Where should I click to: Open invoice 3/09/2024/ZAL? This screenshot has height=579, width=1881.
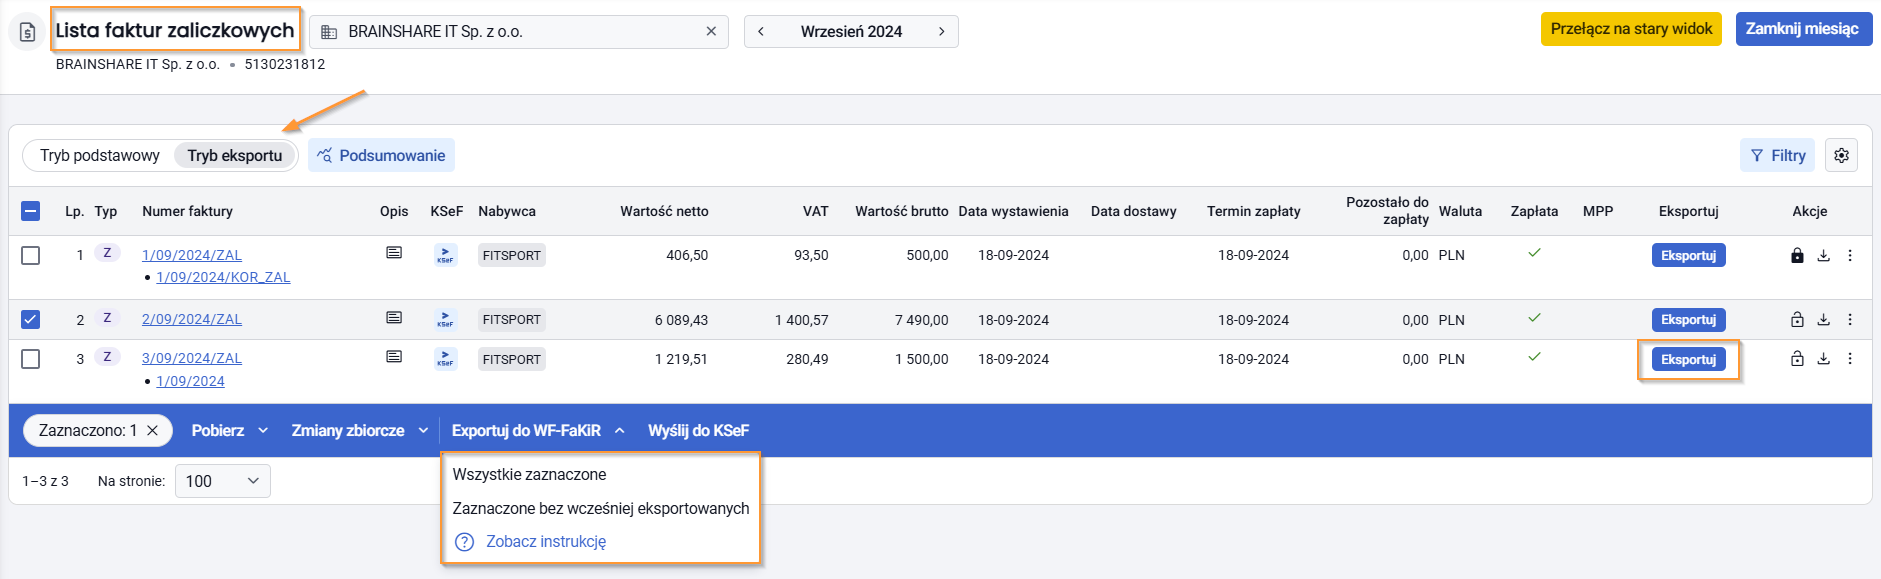[192, 358]
